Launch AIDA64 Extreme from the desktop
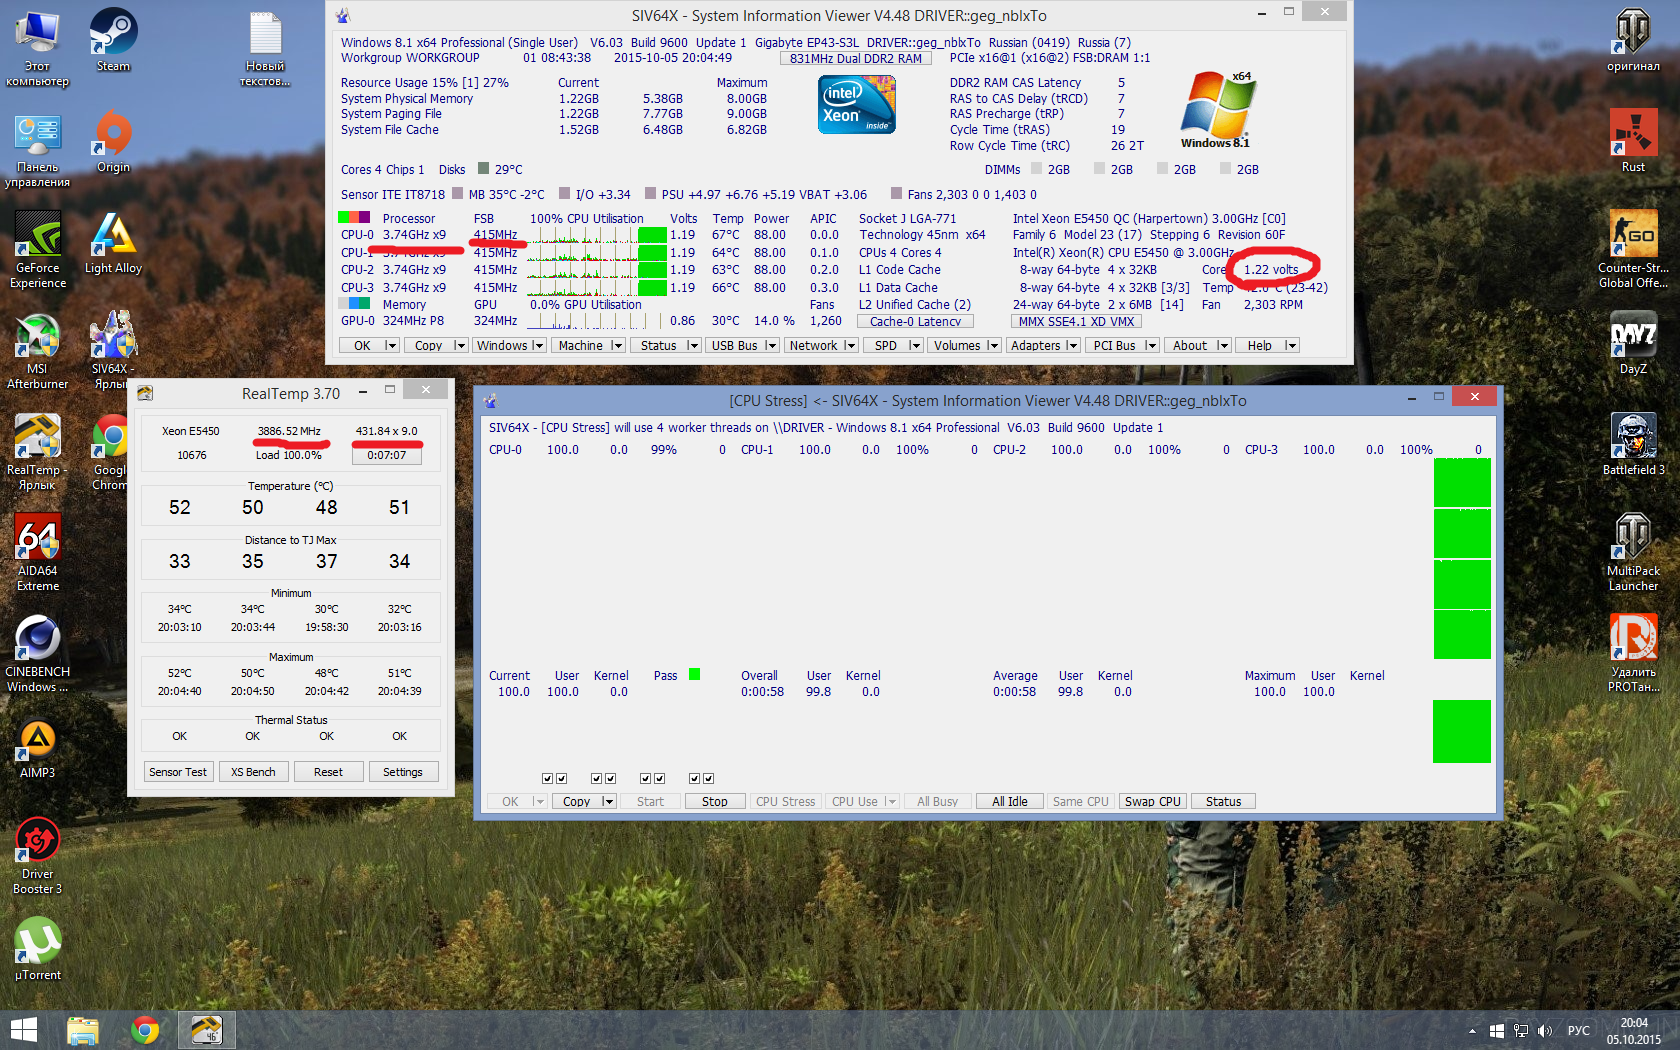Screen dimensions: 1680x1050 [x=38, y=552]
